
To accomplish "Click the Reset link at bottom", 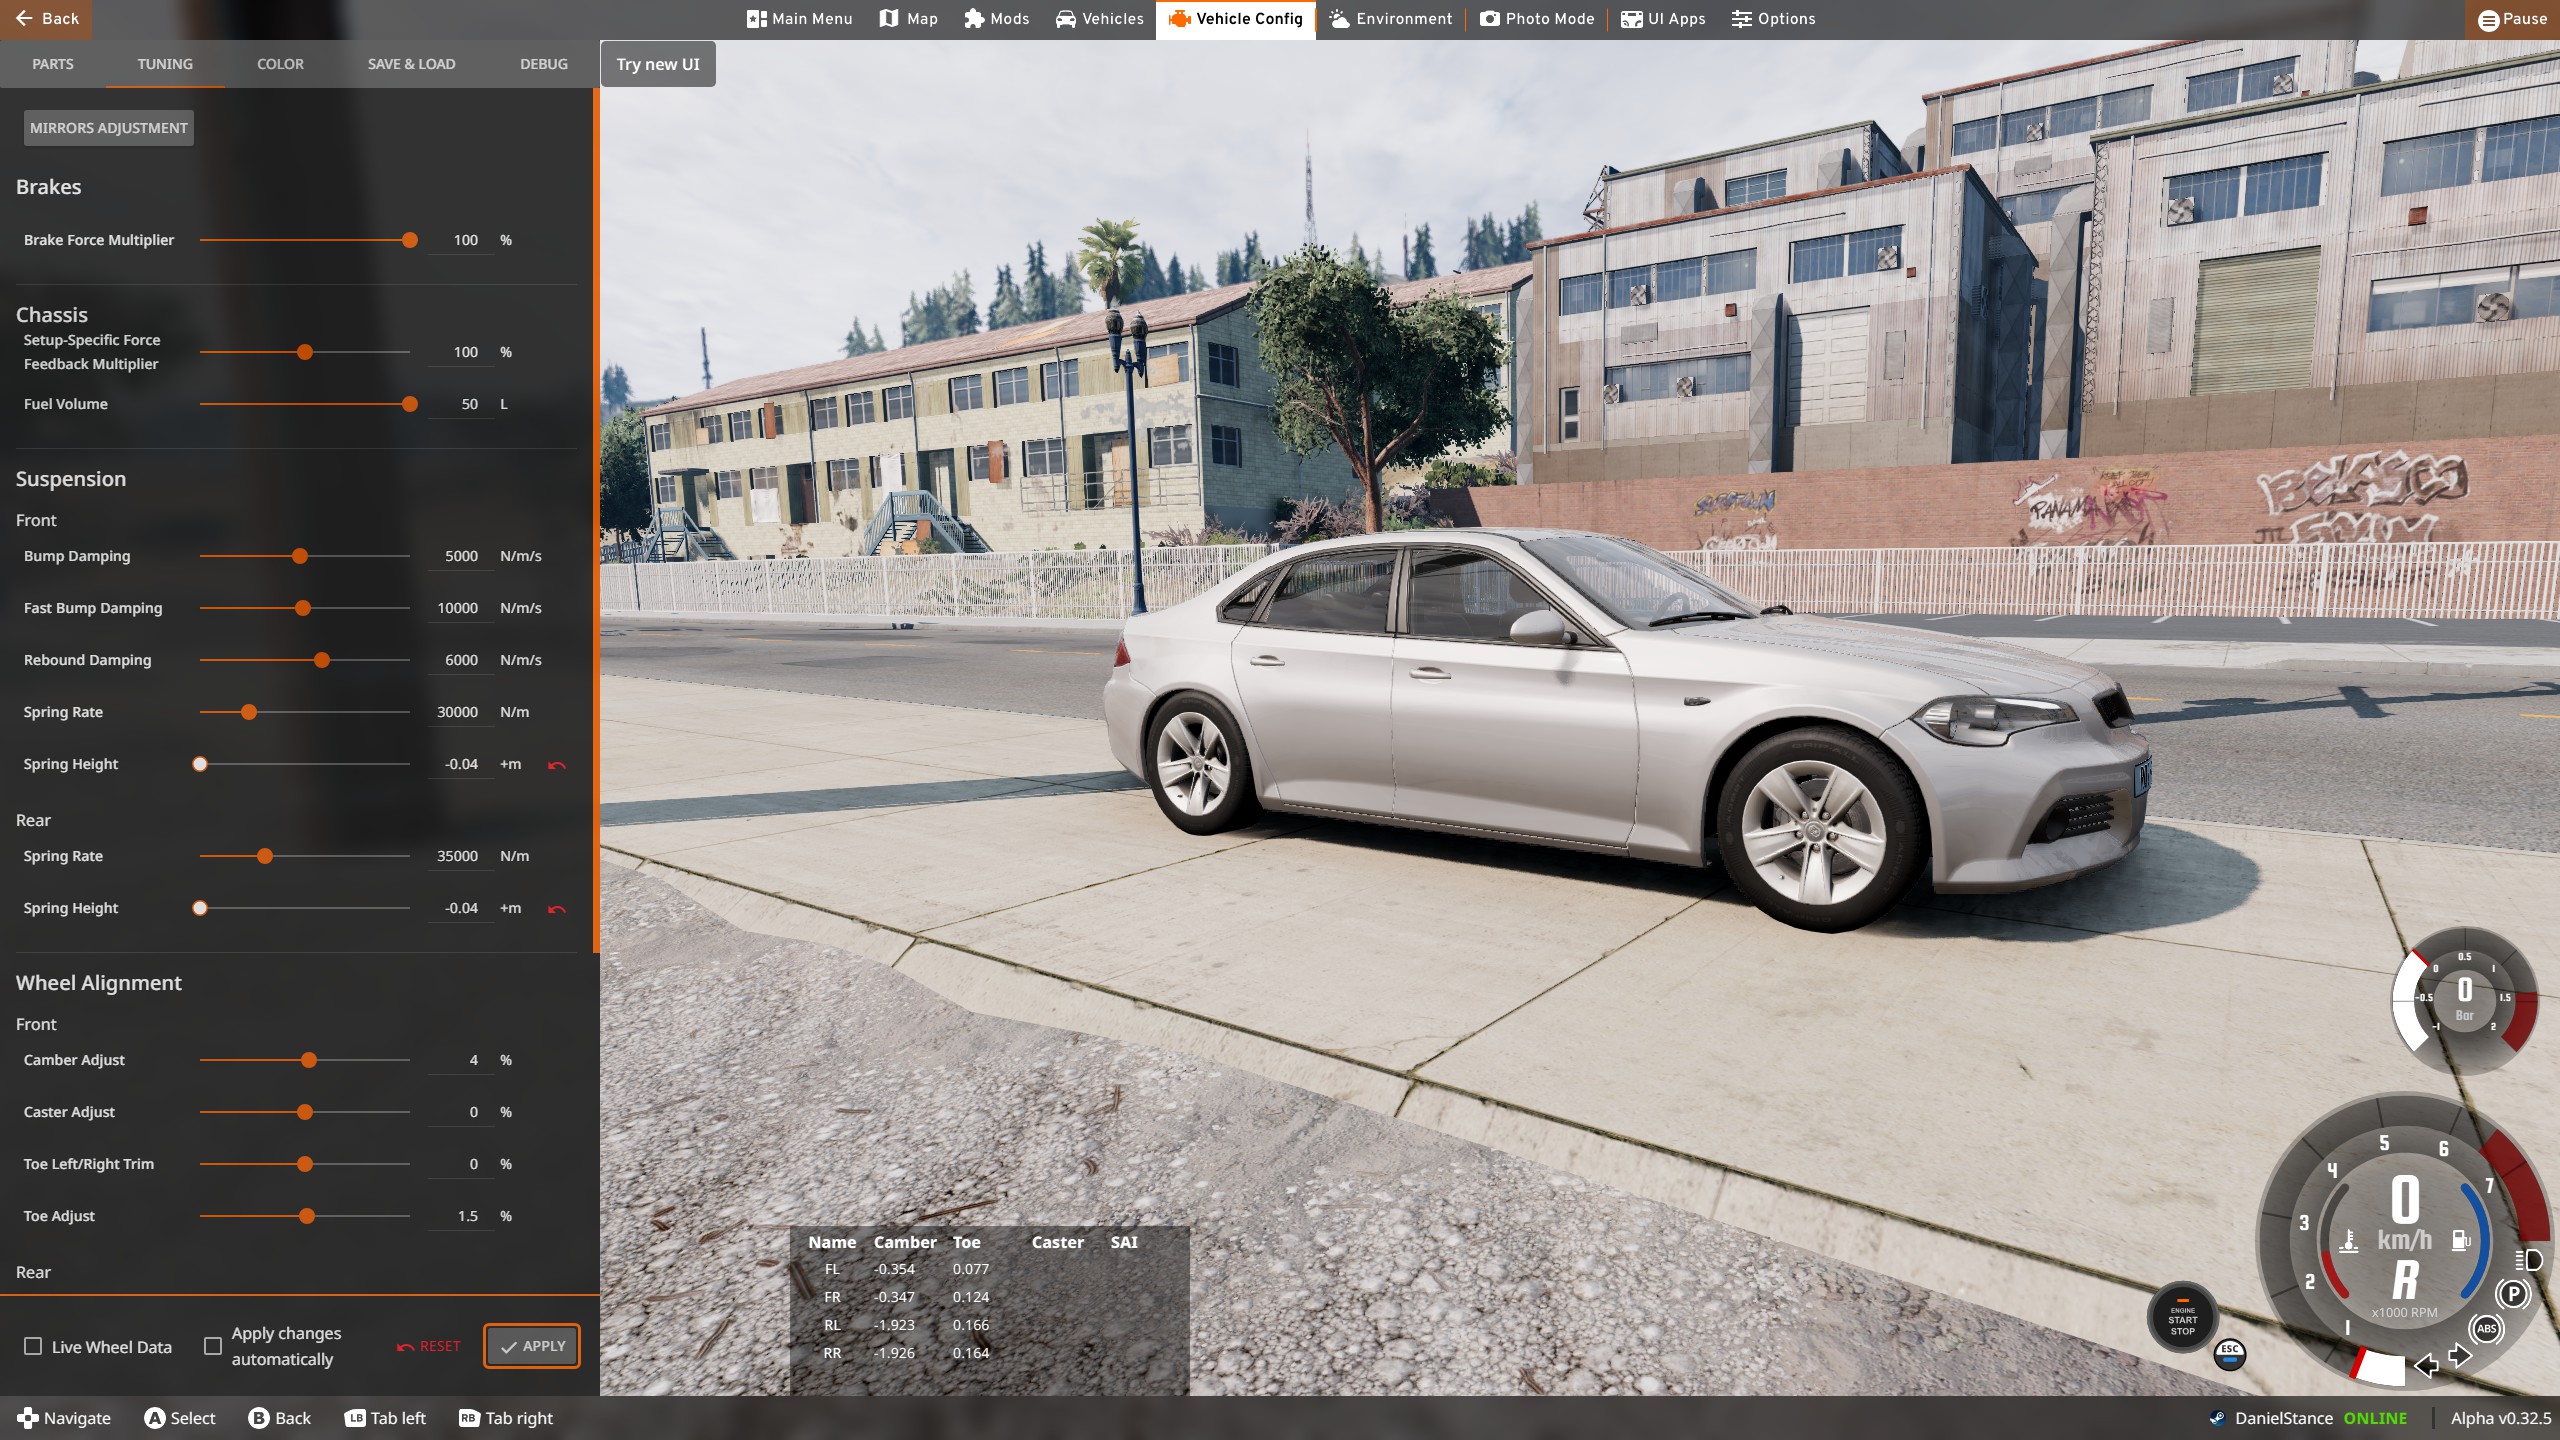I will click(x=429, y=1346).
